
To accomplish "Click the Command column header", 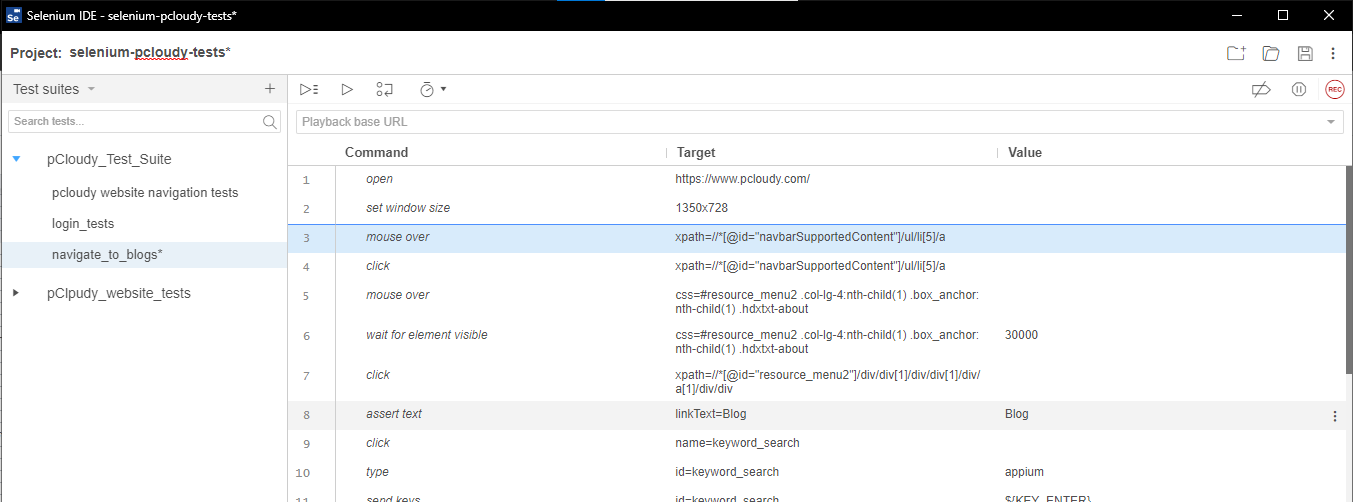I will point(376,153).
